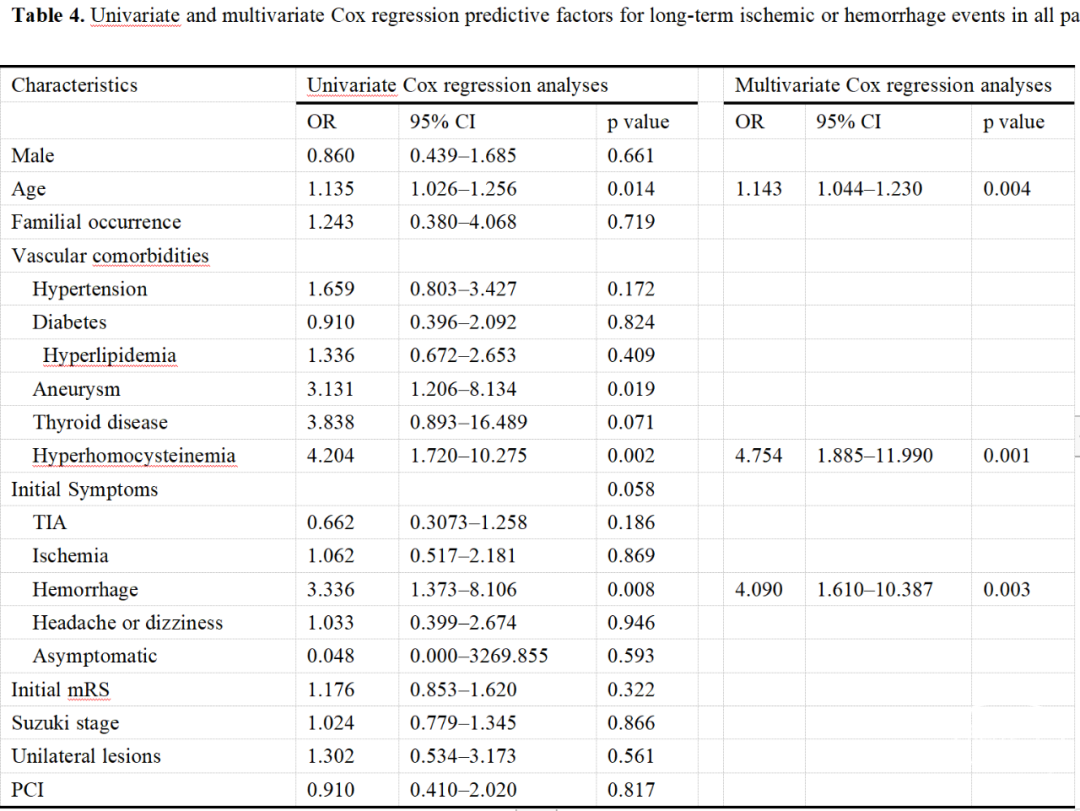The image size is (1080, 811).
Task: Click 'Multivariate Cox regression analyses' header text
Action: [x=892, y=86]
